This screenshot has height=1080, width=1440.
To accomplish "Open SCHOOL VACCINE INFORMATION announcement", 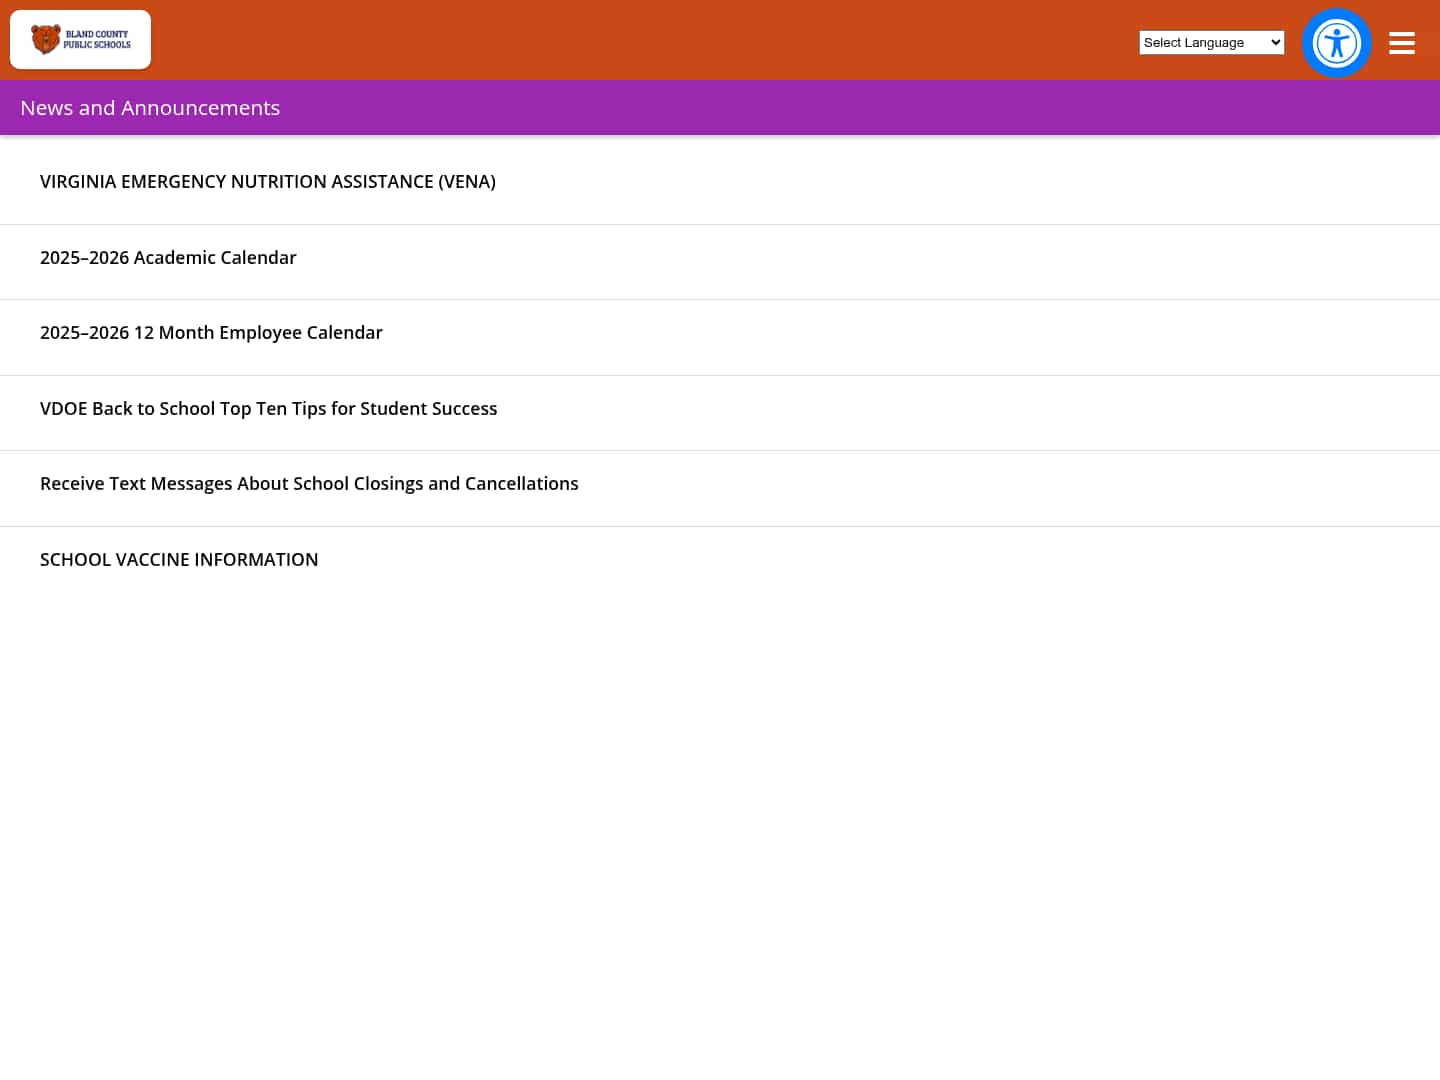I will pyautogui.click(x=179, y=560).
